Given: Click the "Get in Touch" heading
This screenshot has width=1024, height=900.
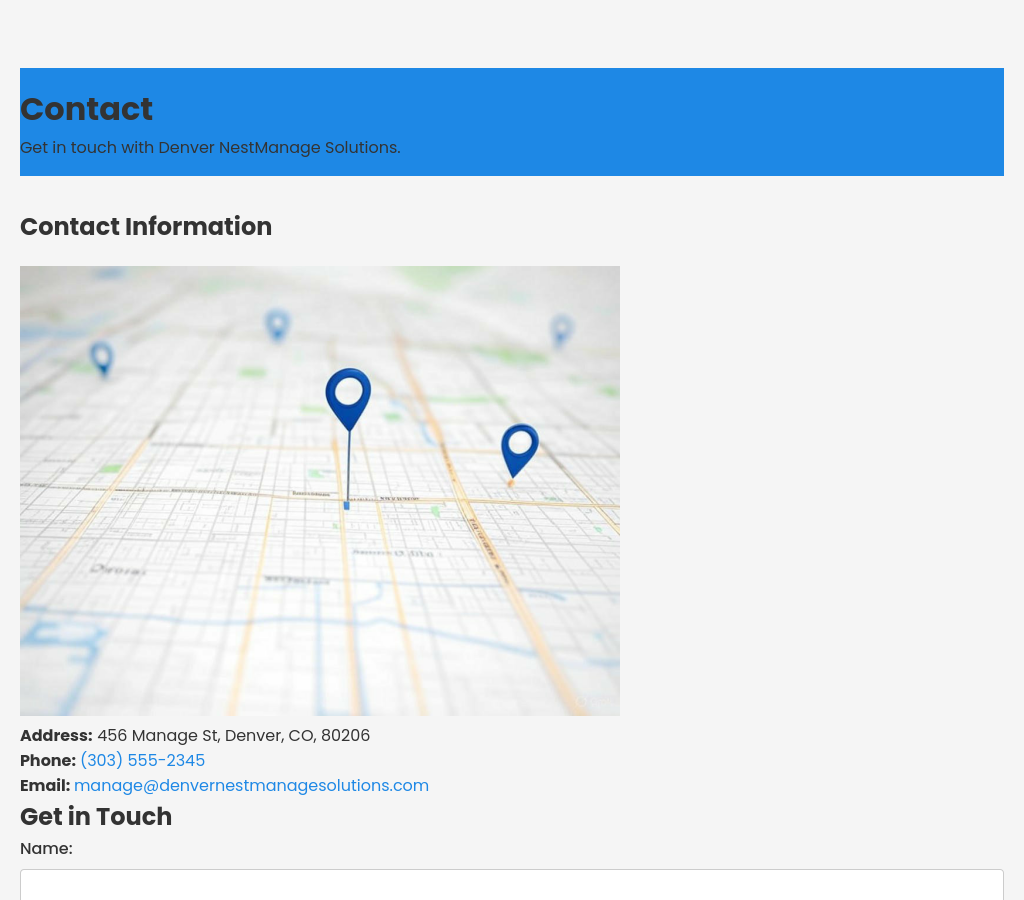Looking at the screenshot, I should [96, 816].
